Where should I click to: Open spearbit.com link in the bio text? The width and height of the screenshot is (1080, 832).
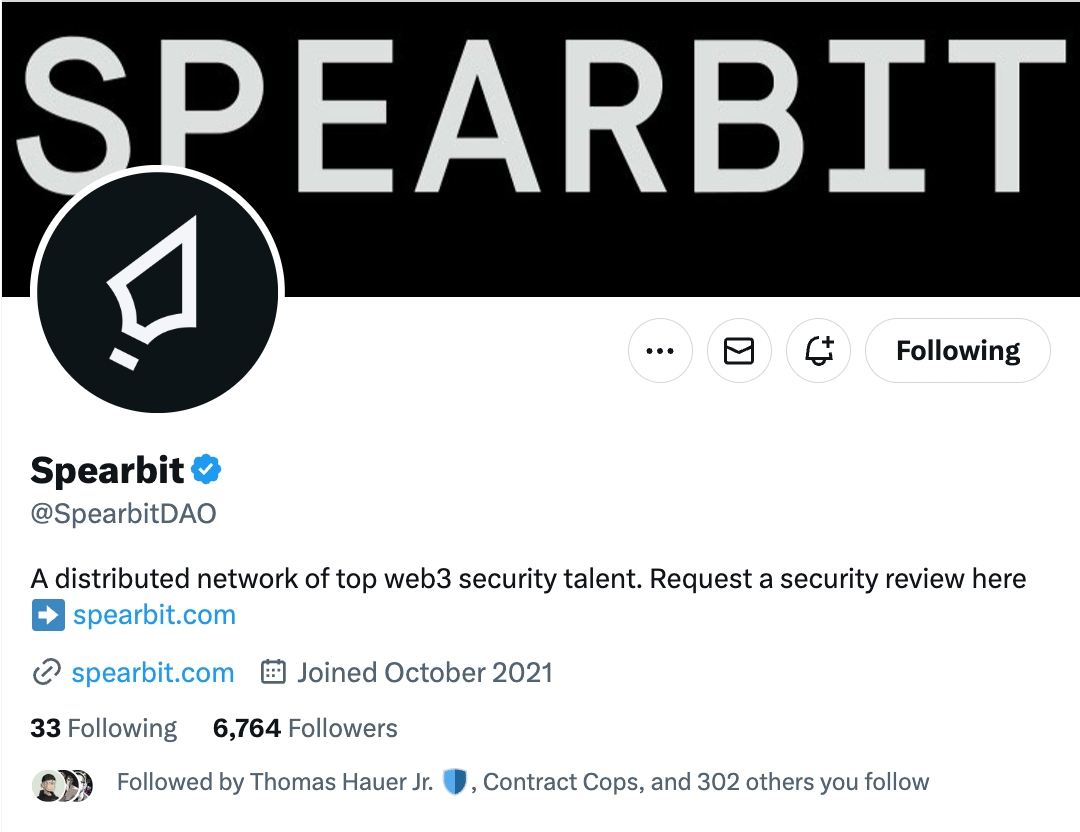154,614
